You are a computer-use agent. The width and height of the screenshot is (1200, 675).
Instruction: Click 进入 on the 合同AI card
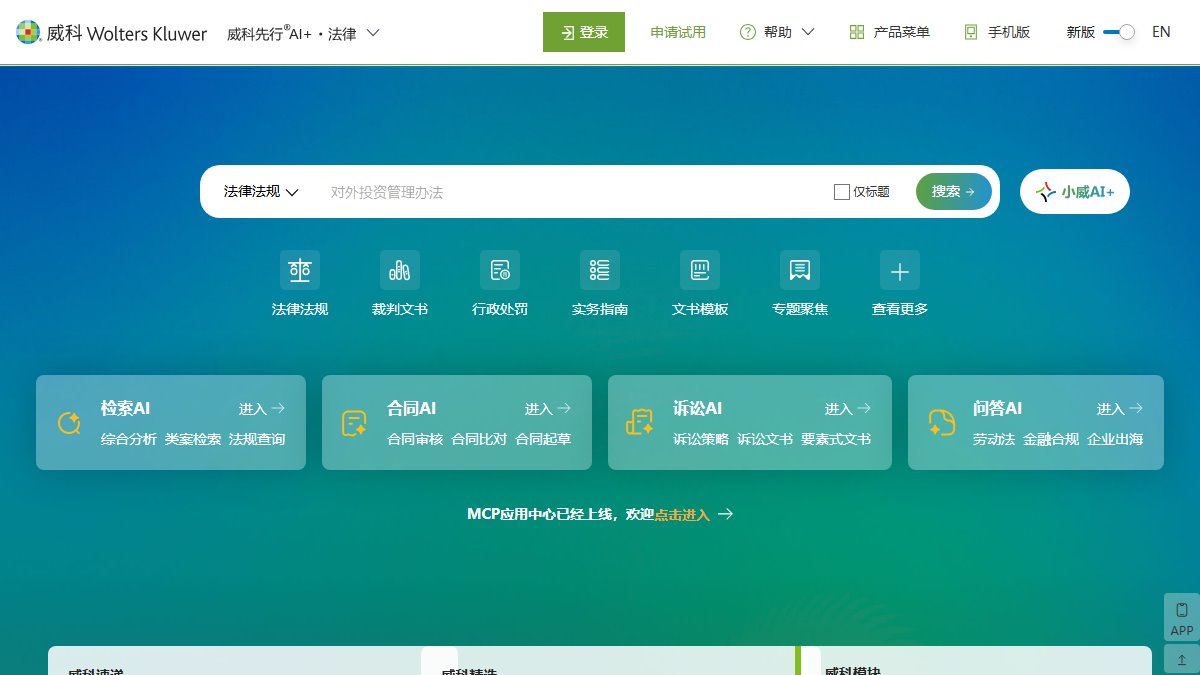pyautogui.click(x=548, y=408)
